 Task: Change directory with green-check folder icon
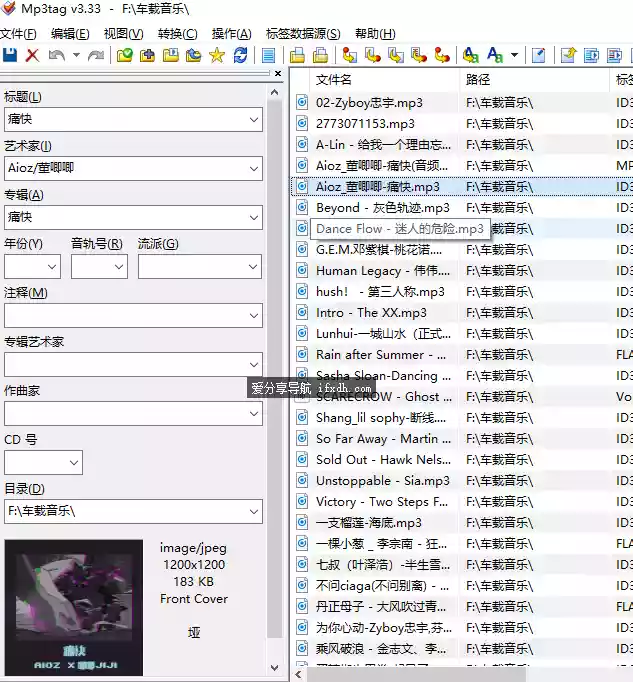tap(124, 55)
